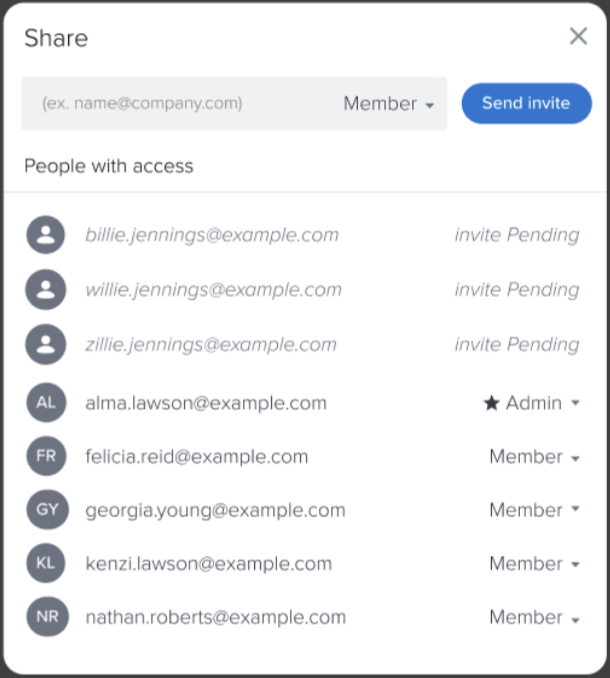
Task: Click invite Pending status for zillie.jennings
Action: pos(517,345)
